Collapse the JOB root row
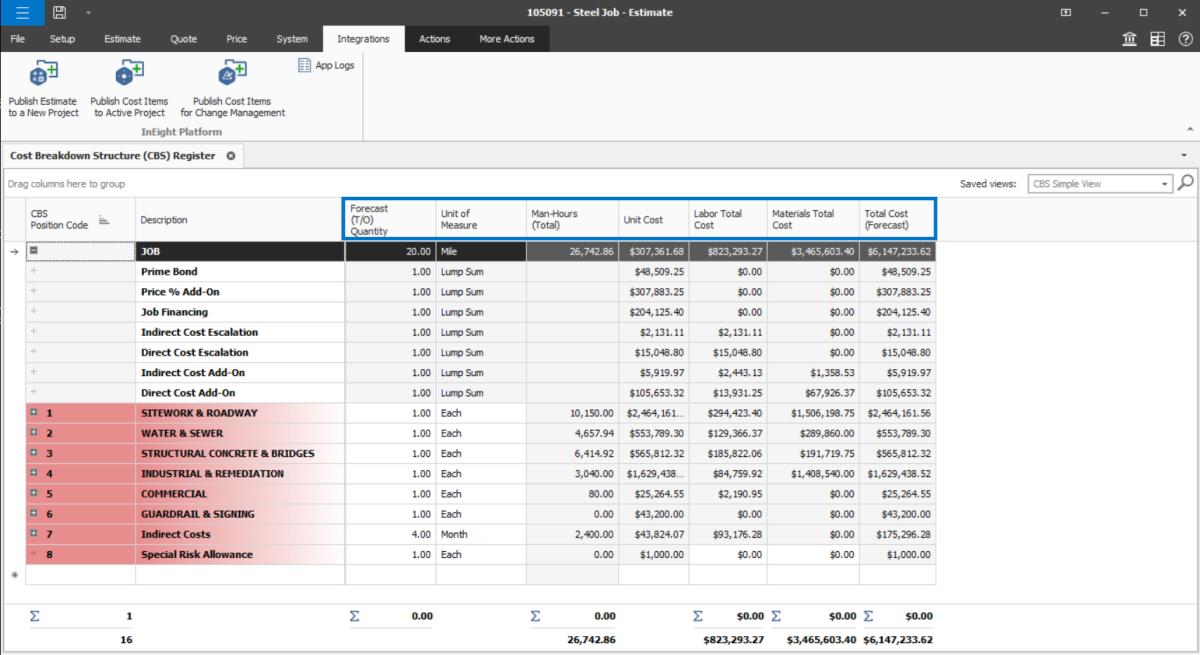The width and height of the screenshot is (1200, 655). 34,252
